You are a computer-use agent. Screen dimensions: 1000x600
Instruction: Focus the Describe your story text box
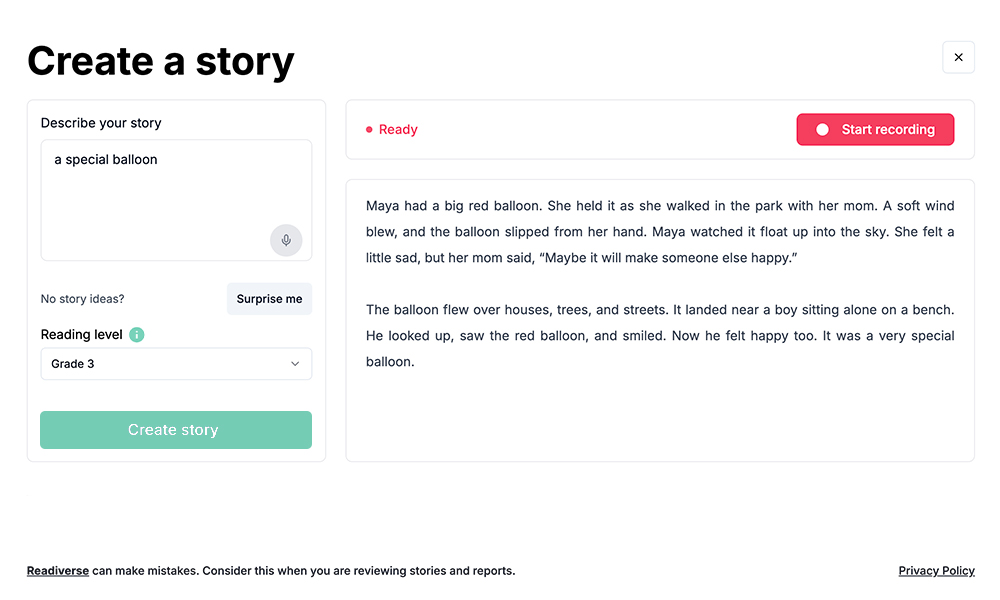point(176,200)
